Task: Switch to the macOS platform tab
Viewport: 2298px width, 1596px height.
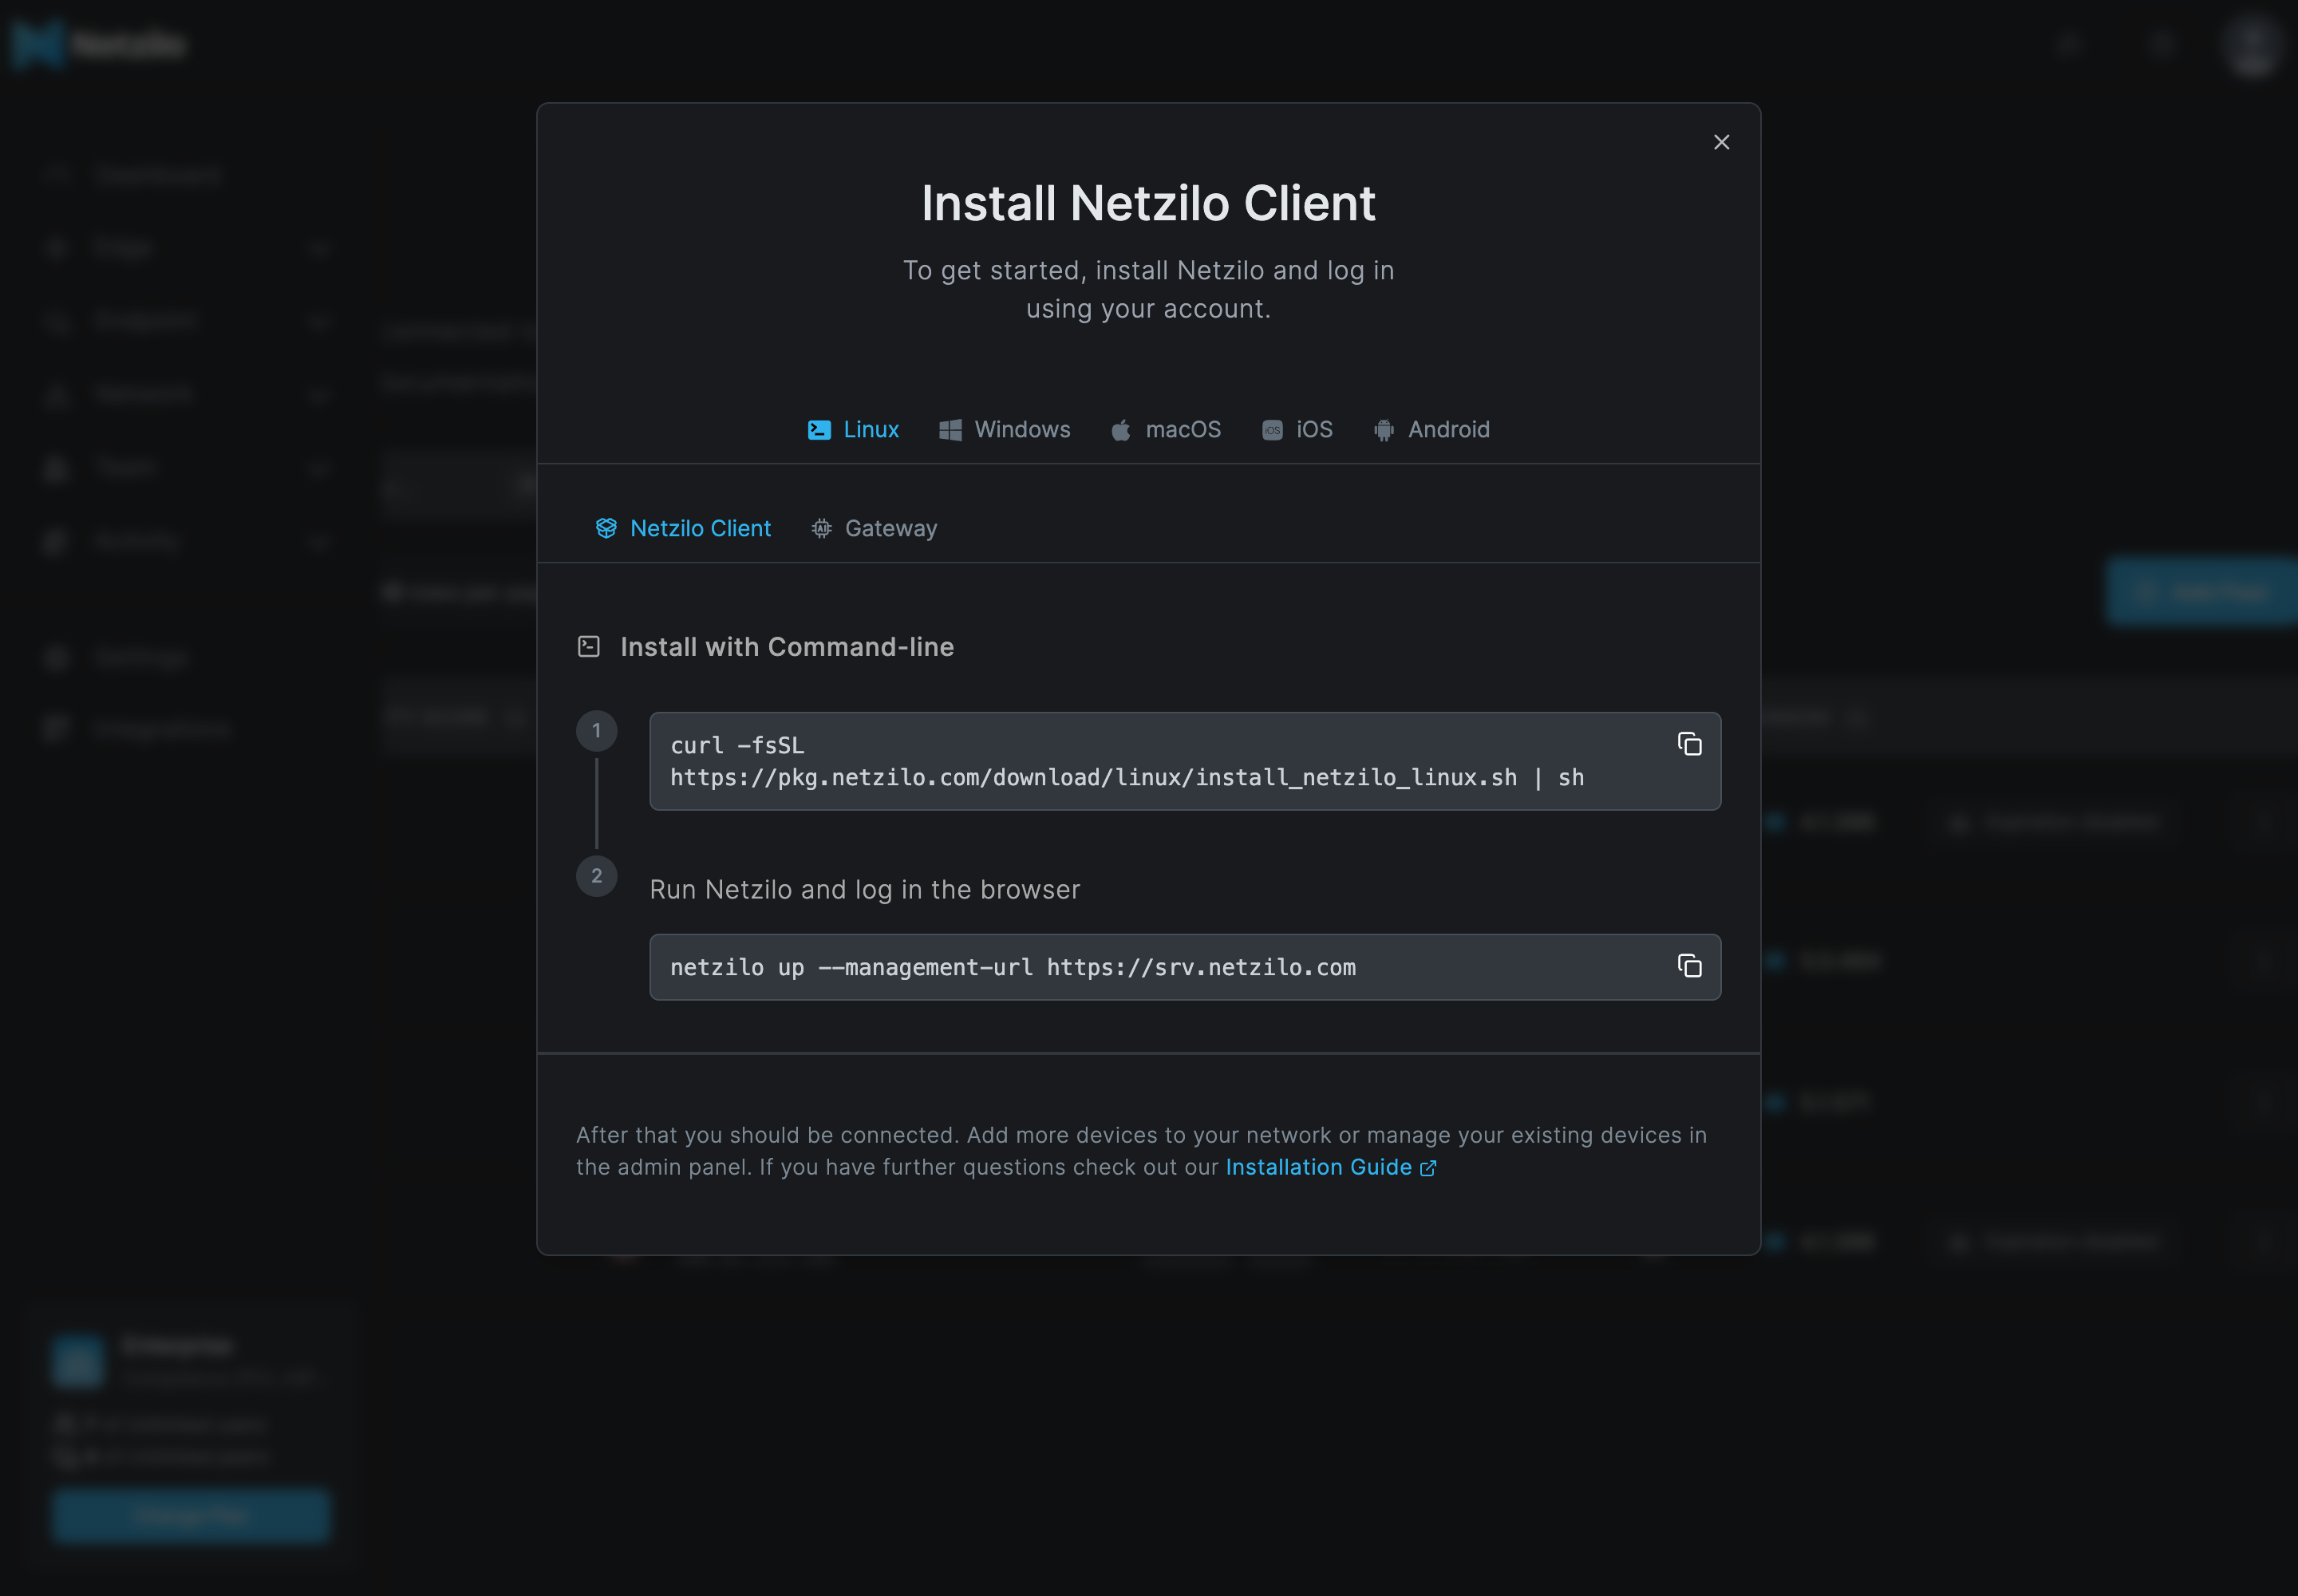Action: coord(1166,430)
